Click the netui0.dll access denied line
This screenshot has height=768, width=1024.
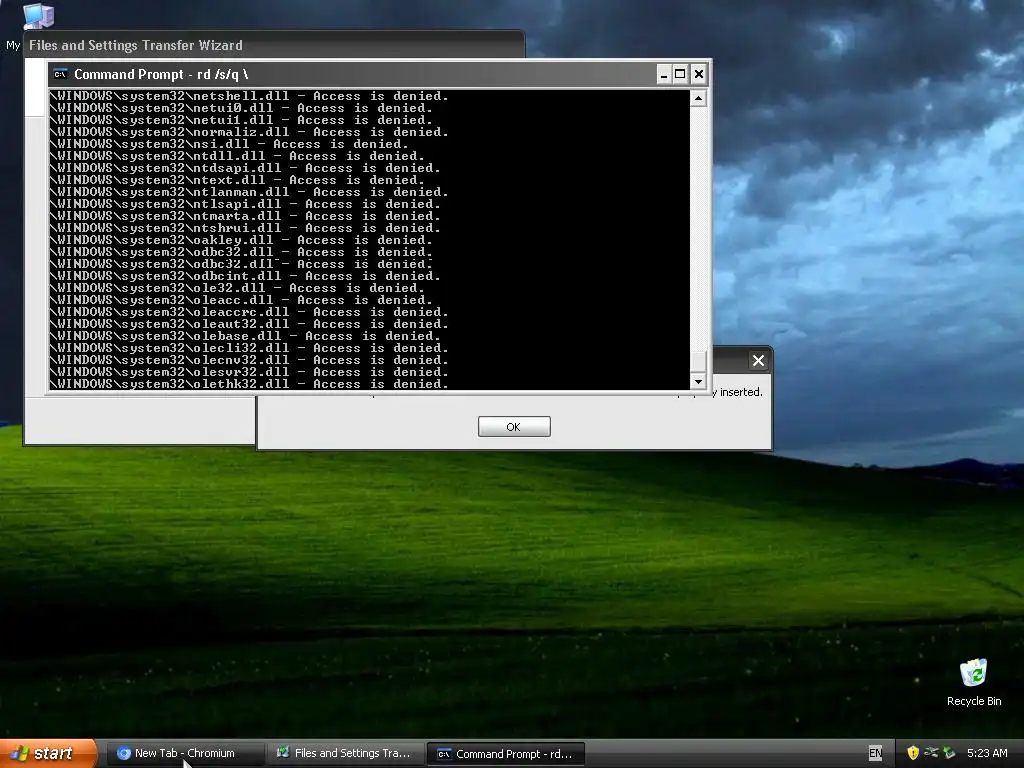coord(241,108)
